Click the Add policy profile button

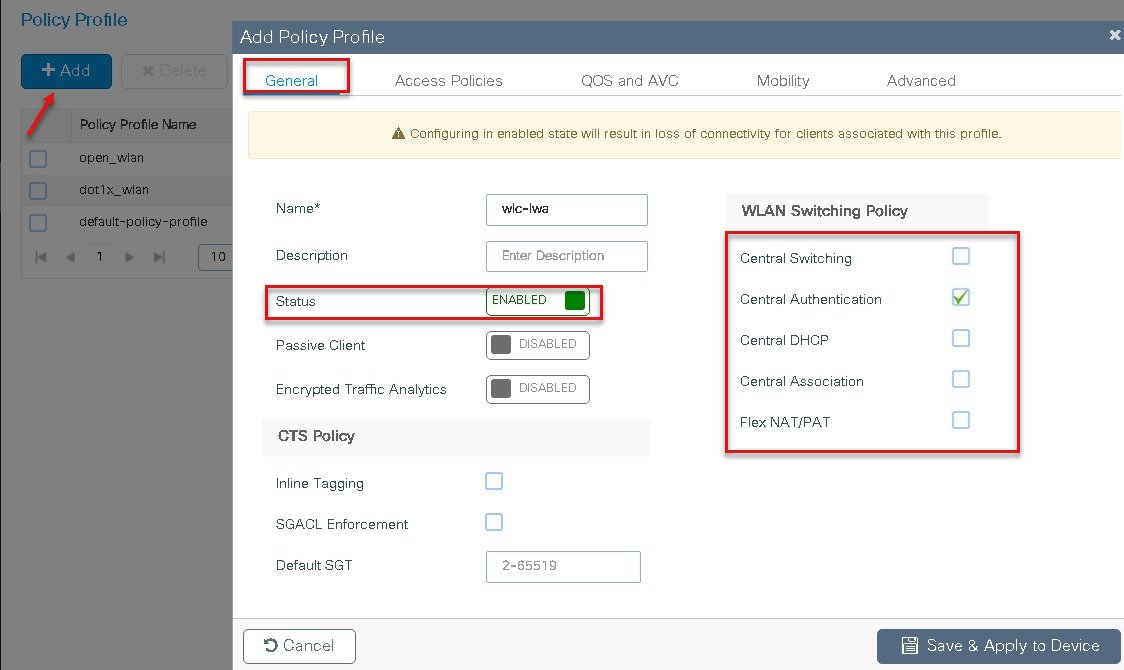point(66,71)
